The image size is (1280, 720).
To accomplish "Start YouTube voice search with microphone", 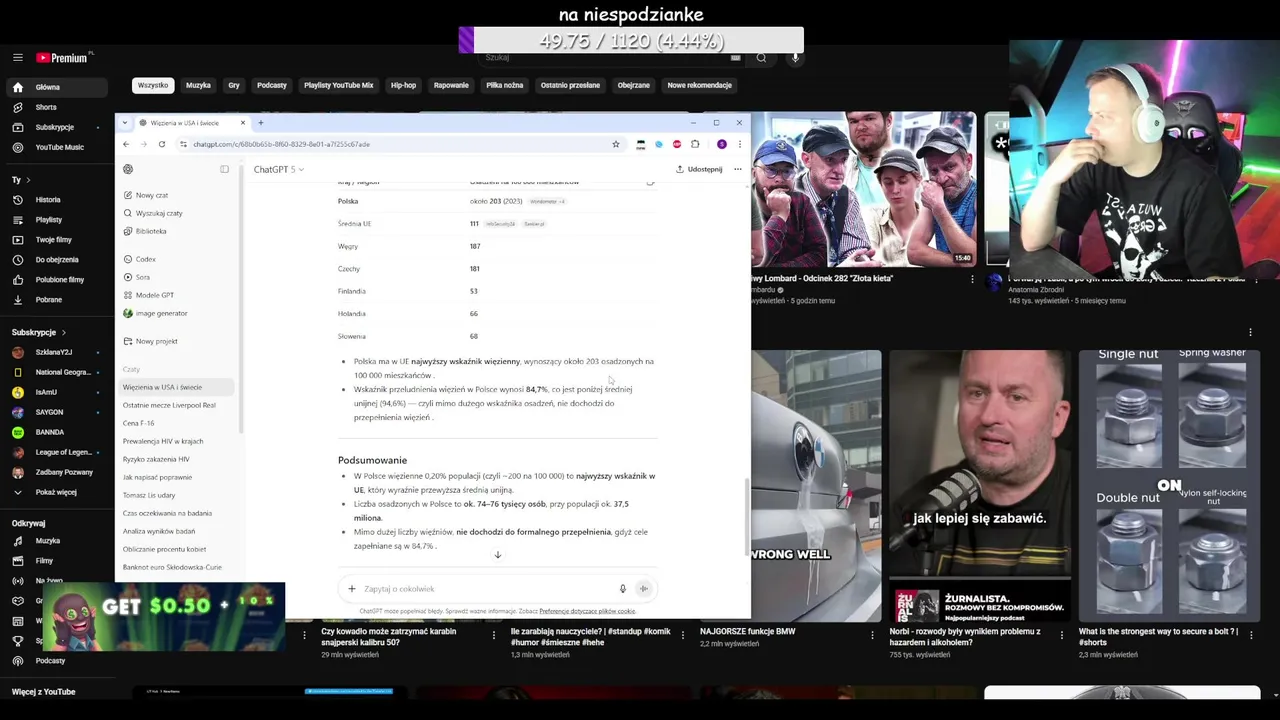I will point(795,58).
